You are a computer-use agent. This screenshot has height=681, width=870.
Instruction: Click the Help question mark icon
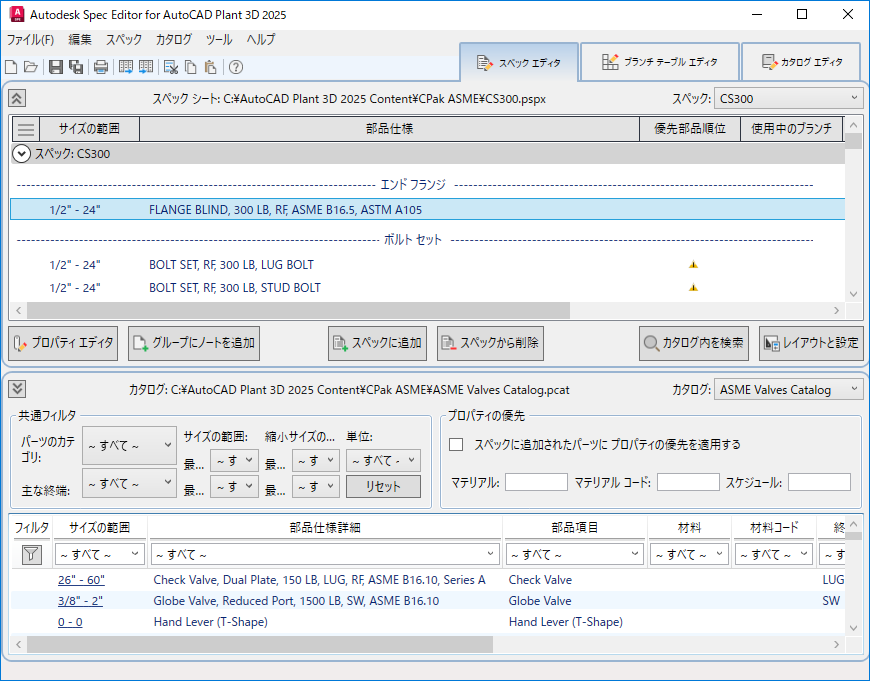(236, 67)
